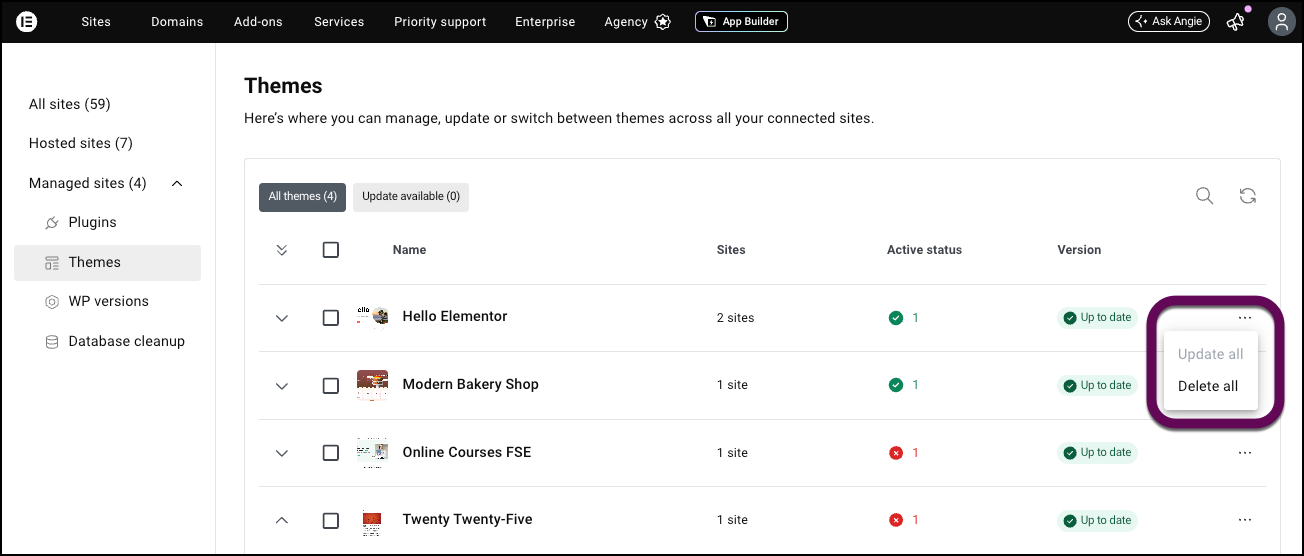This screenshot has height=556, width=1304.
Task: Go to Priority support
Action: pos(440,21)
